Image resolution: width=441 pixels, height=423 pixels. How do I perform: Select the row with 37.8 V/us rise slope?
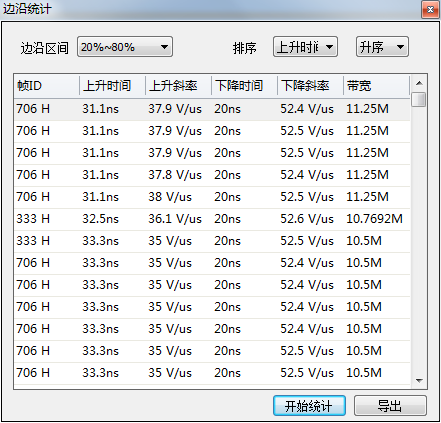click(x=212, y=175)
